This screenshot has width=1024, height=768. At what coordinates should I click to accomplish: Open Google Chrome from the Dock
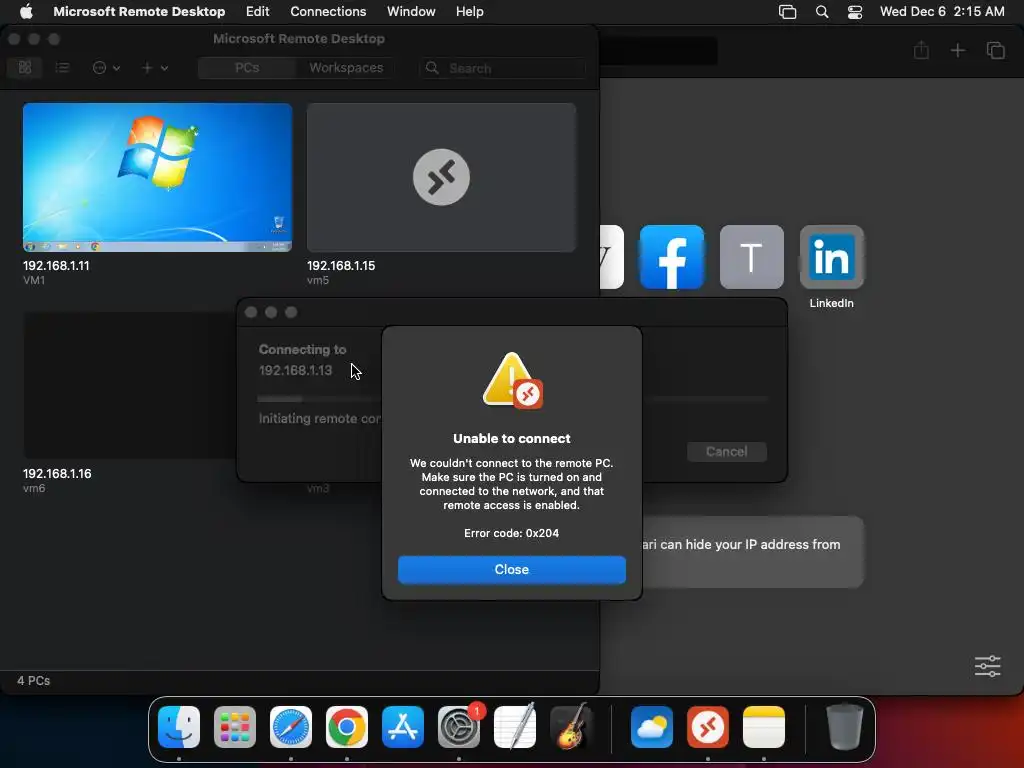347,727
